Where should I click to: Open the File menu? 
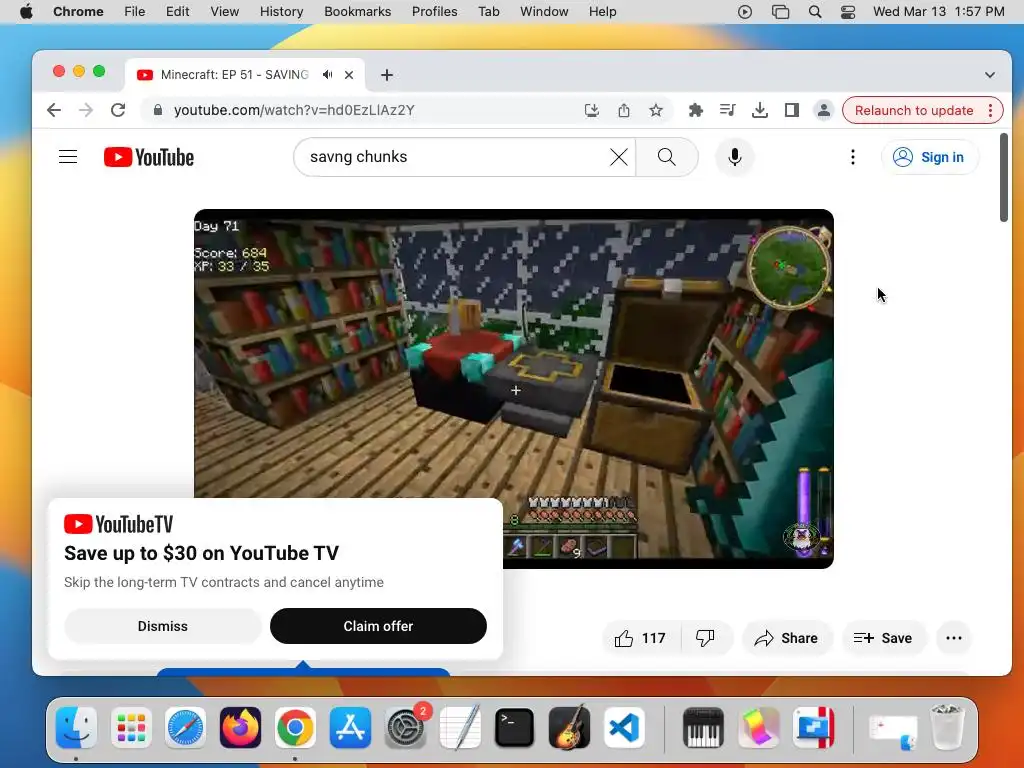point(135,12)
